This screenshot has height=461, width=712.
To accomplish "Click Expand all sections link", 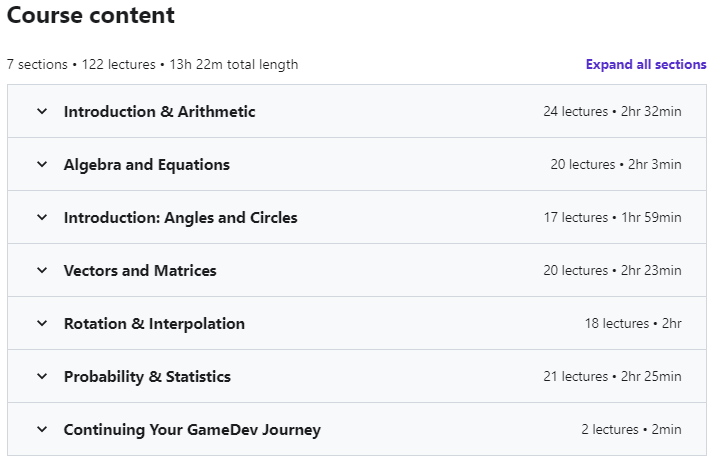I will point(646,64).
